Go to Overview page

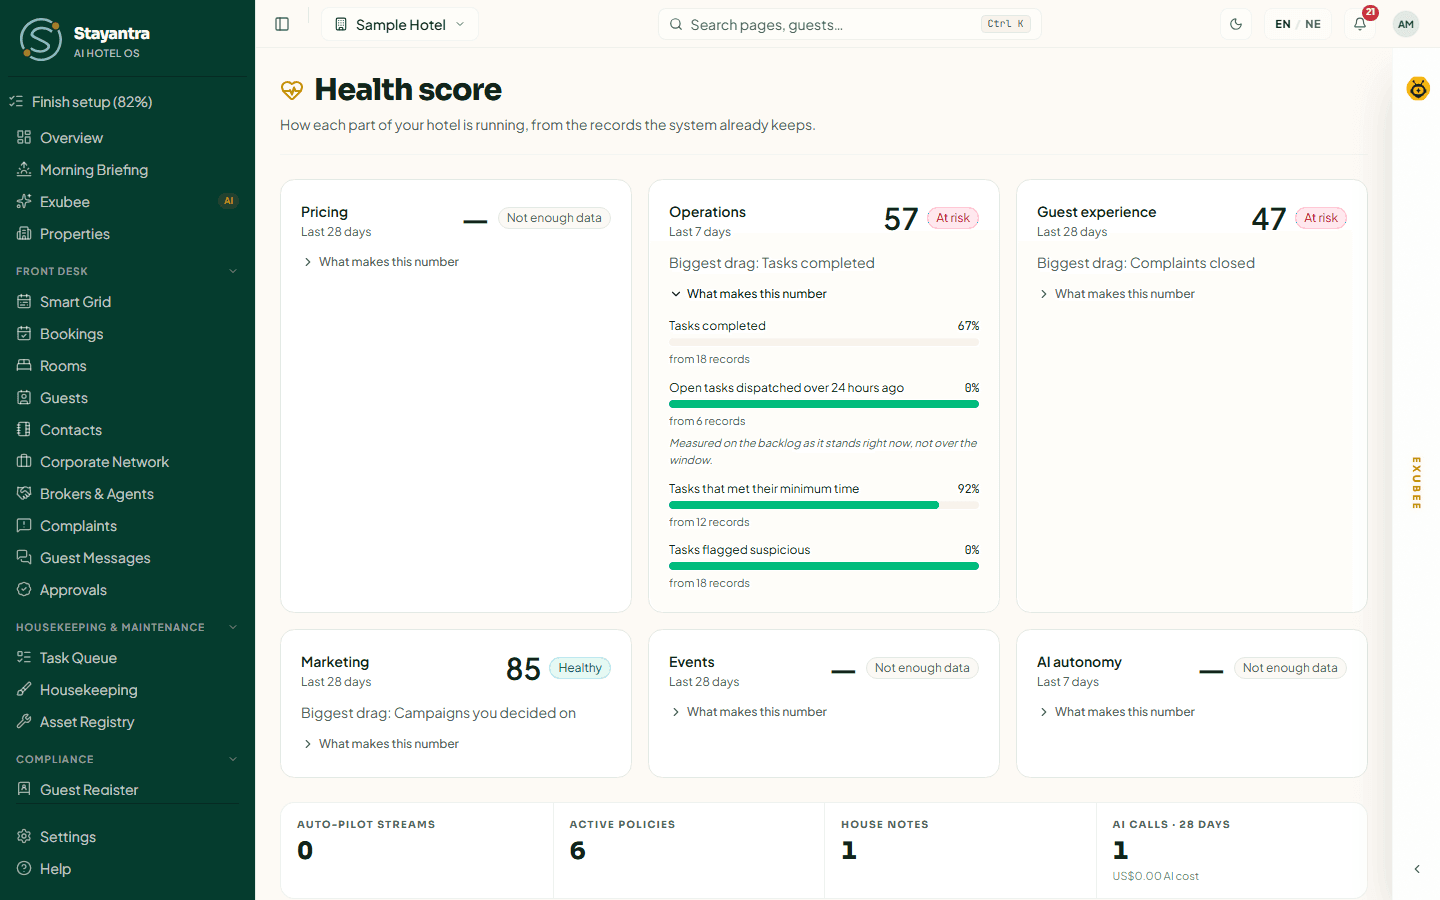(x=127, y=138)
